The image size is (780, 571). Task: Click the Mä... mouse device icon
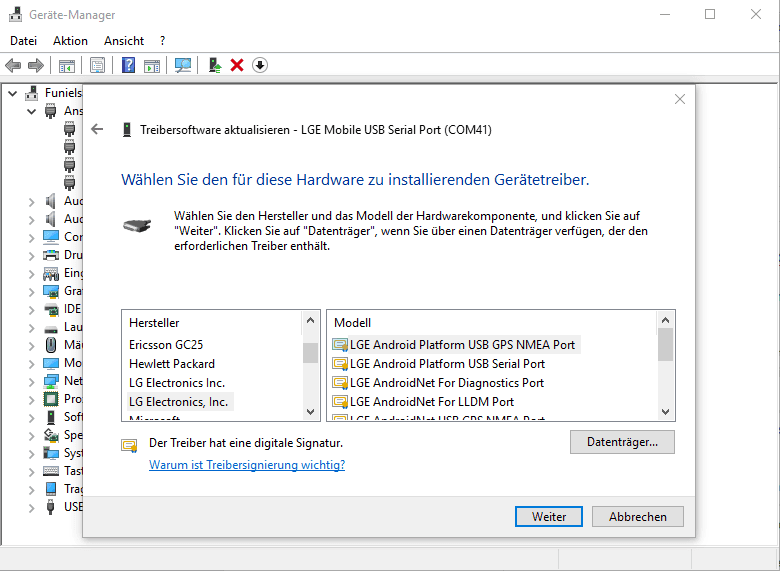click(51, 345)
